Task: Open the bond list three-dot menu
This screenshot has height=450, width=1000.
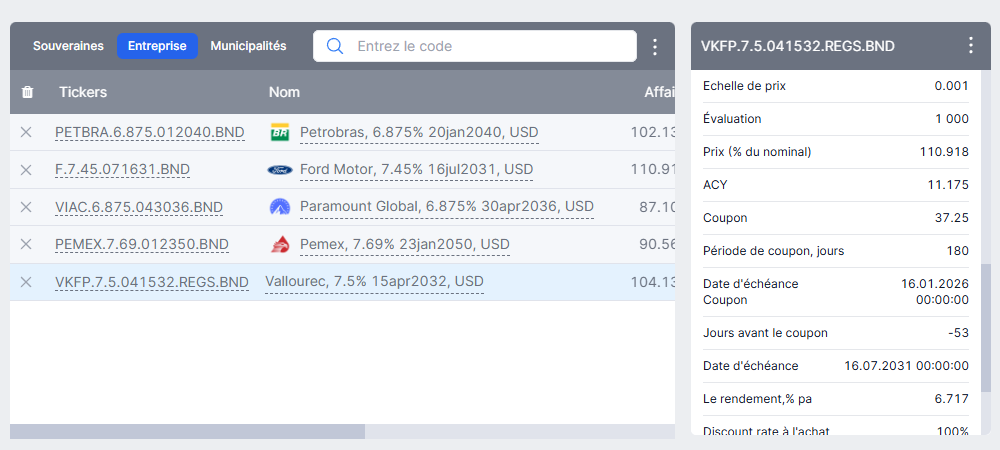Action: [x=655, y=47]
